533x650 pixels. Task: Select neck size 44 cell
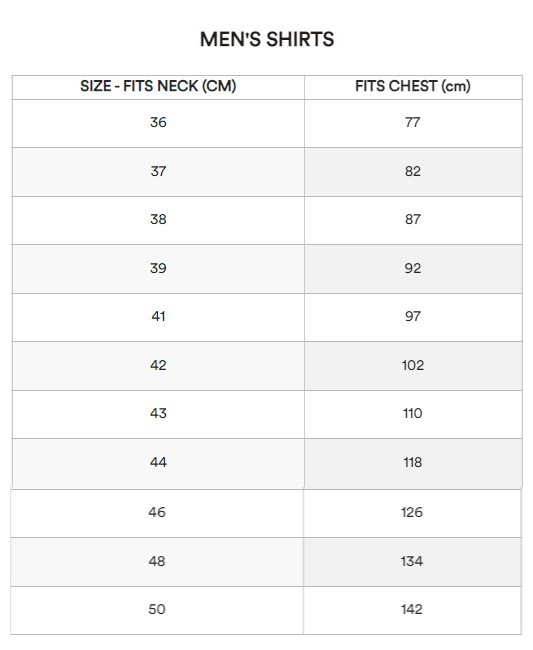point(158,463)
